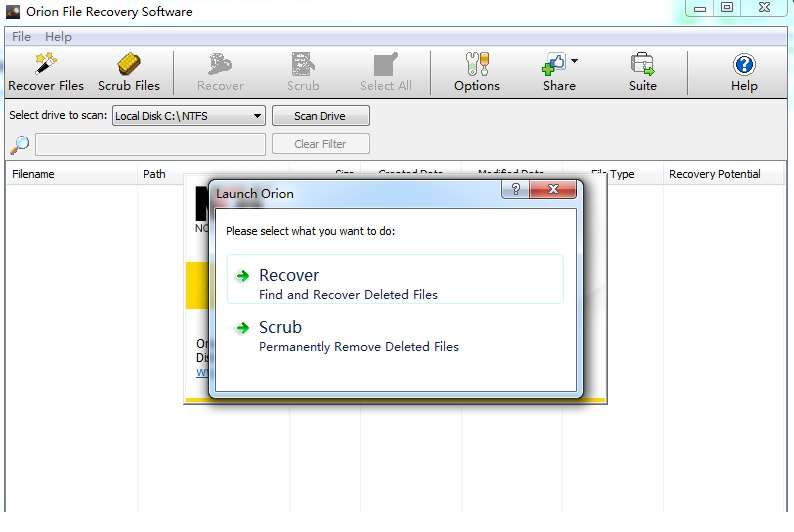Sort by the File Type column header
Screen dimensions: 794x532
613,174
